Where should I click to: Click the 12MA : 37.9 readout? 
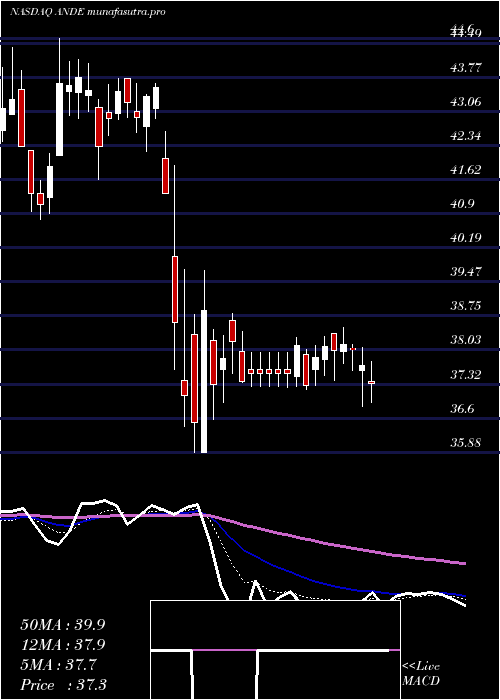point(63,645)
